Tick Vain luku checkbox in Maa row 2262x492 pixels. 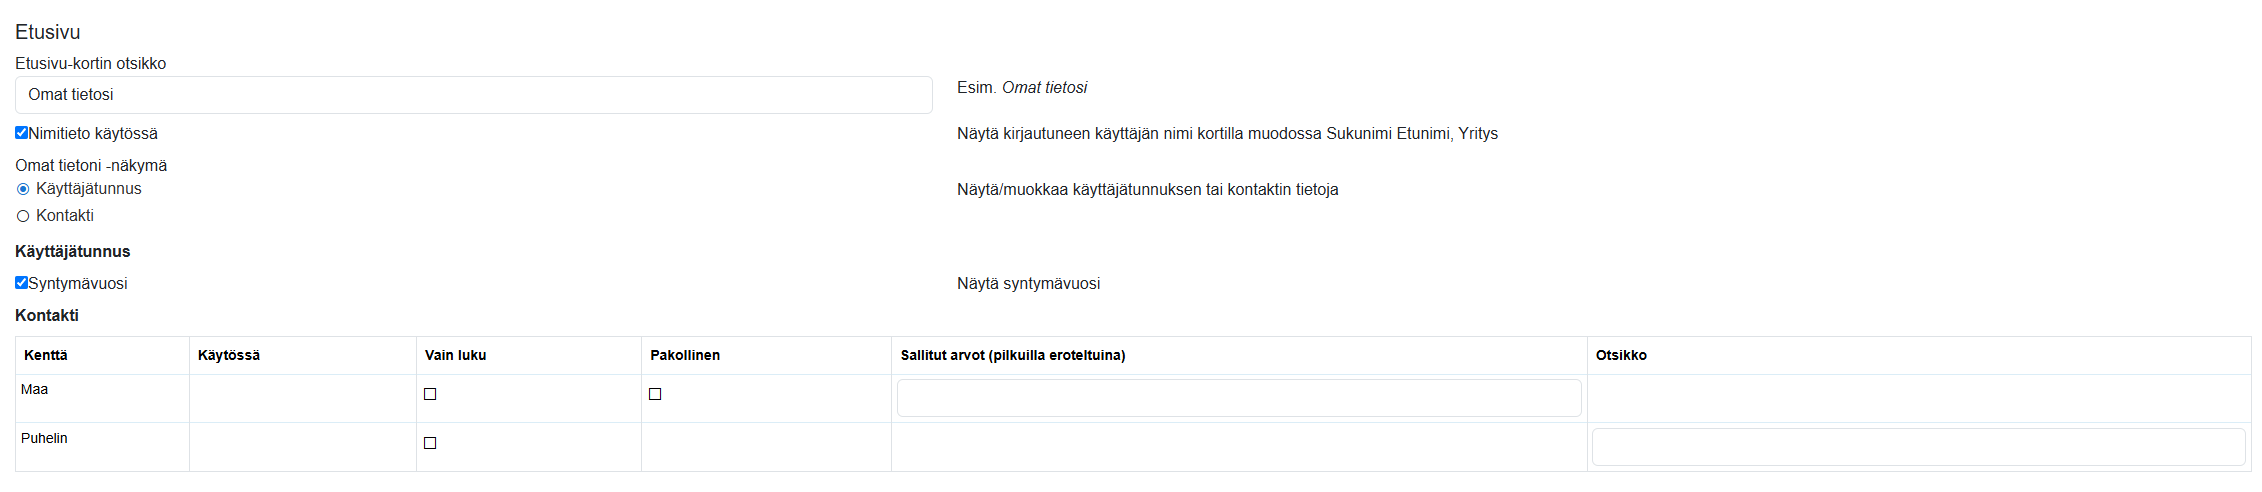pyautogui.click(x=430, y=394)
